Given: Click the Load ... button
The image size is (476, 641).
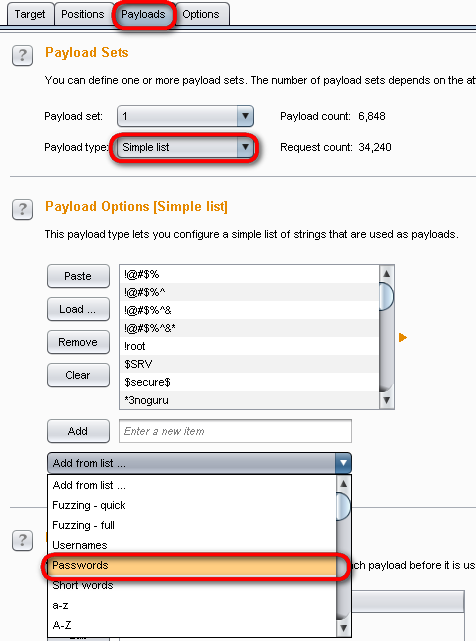Looking at the screenshot, I should pos(78,309).
